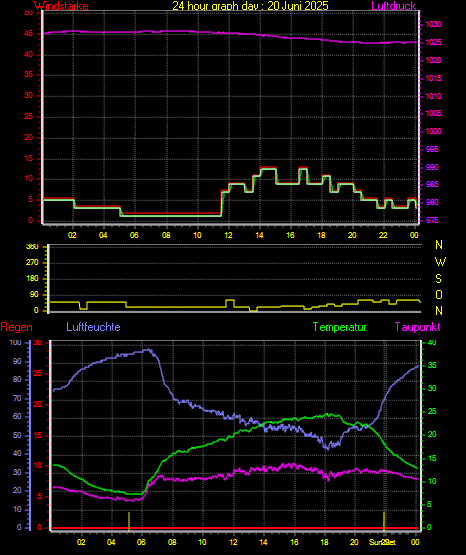Image resolution: width=466 pixels, height=555 pixels.
Task: Click the SunSet label on the bottom time axis
Action: 382,542
